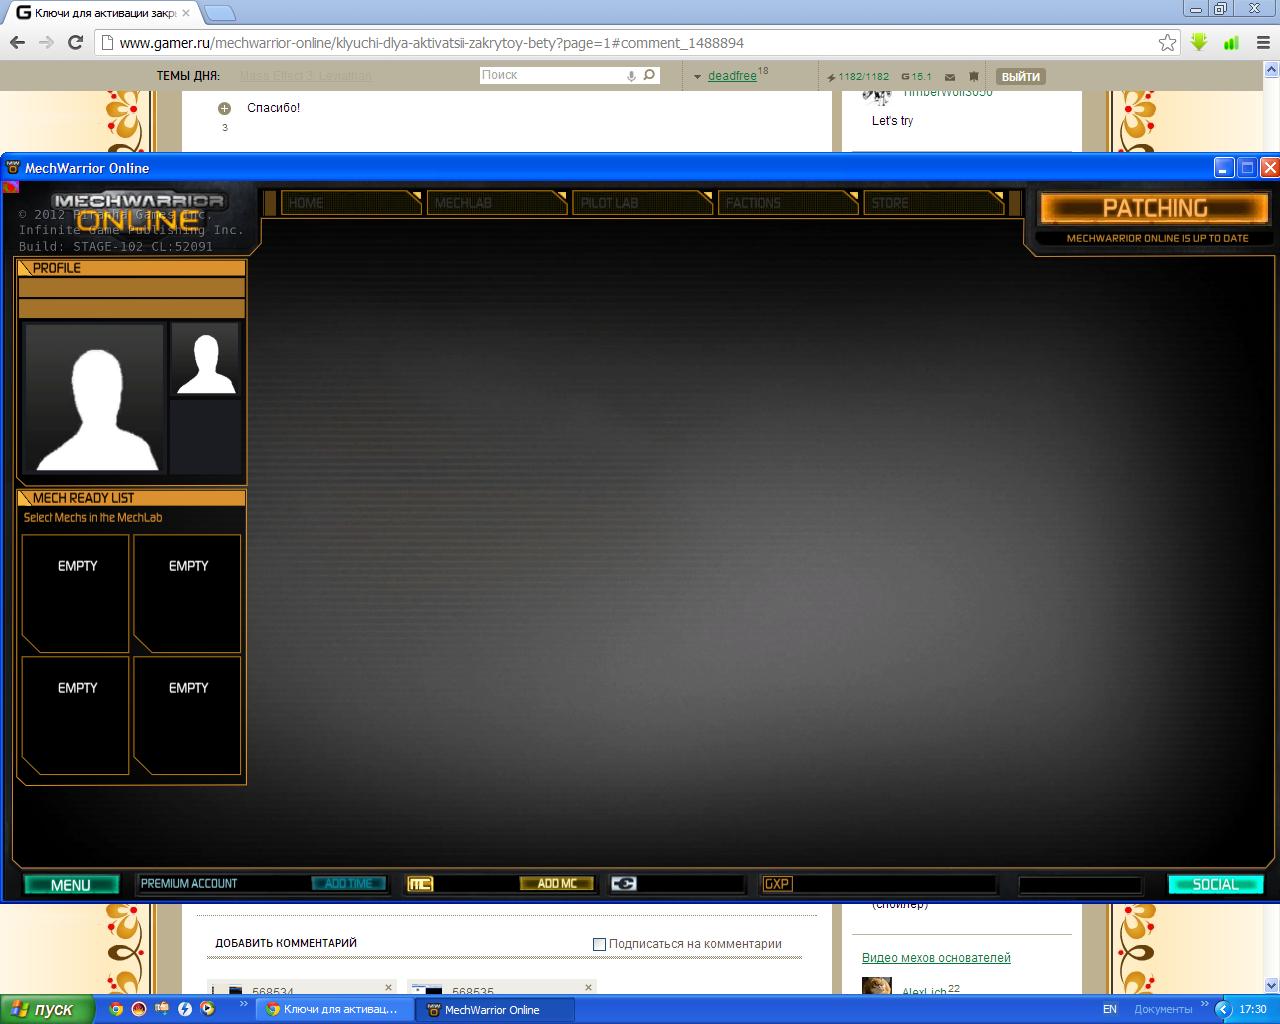The width and height of the screenshot is (1280, 1024).
Task: Click the G 15.1 rating indicator
Action: point(916,76)
